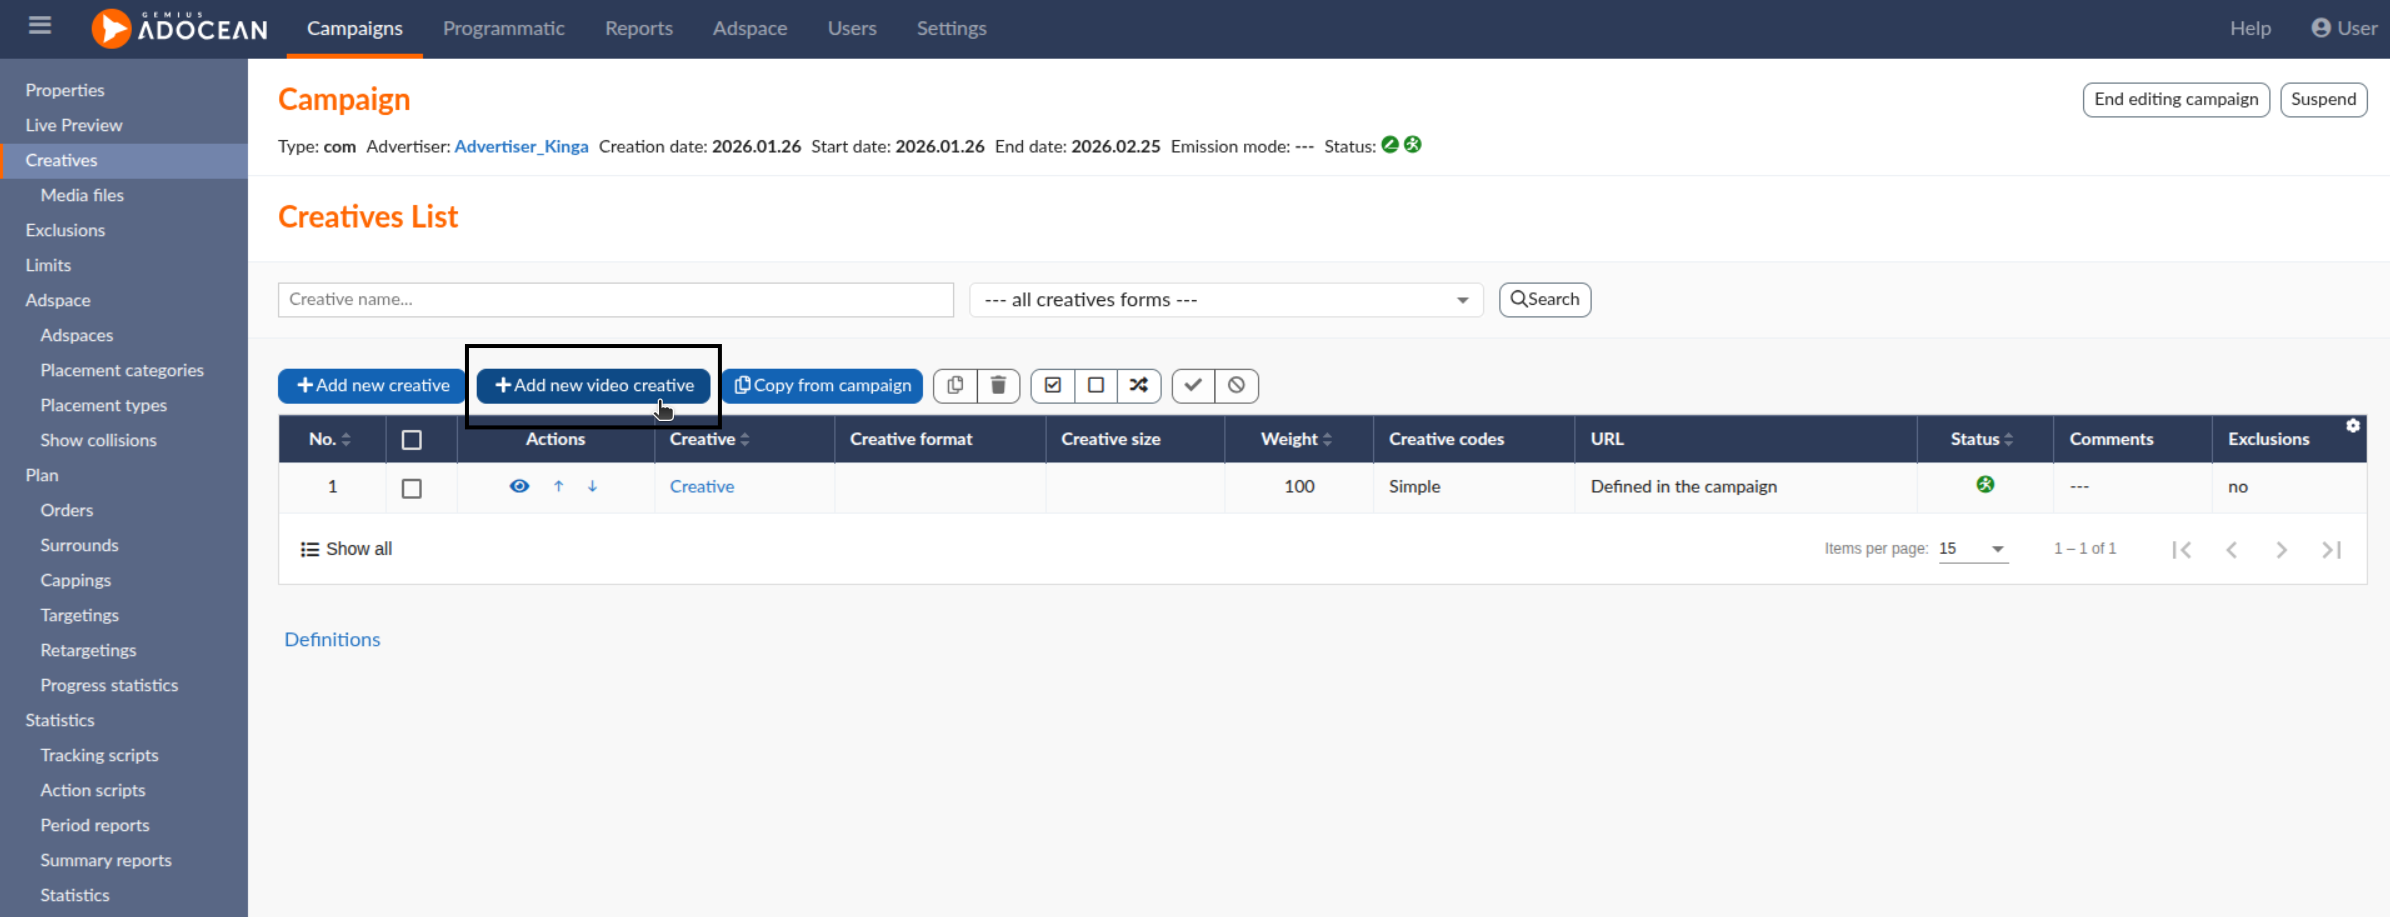Open table column settings gear icon
The height and width of the screenshot is (917, 2390).
(x=2353, y=426)
